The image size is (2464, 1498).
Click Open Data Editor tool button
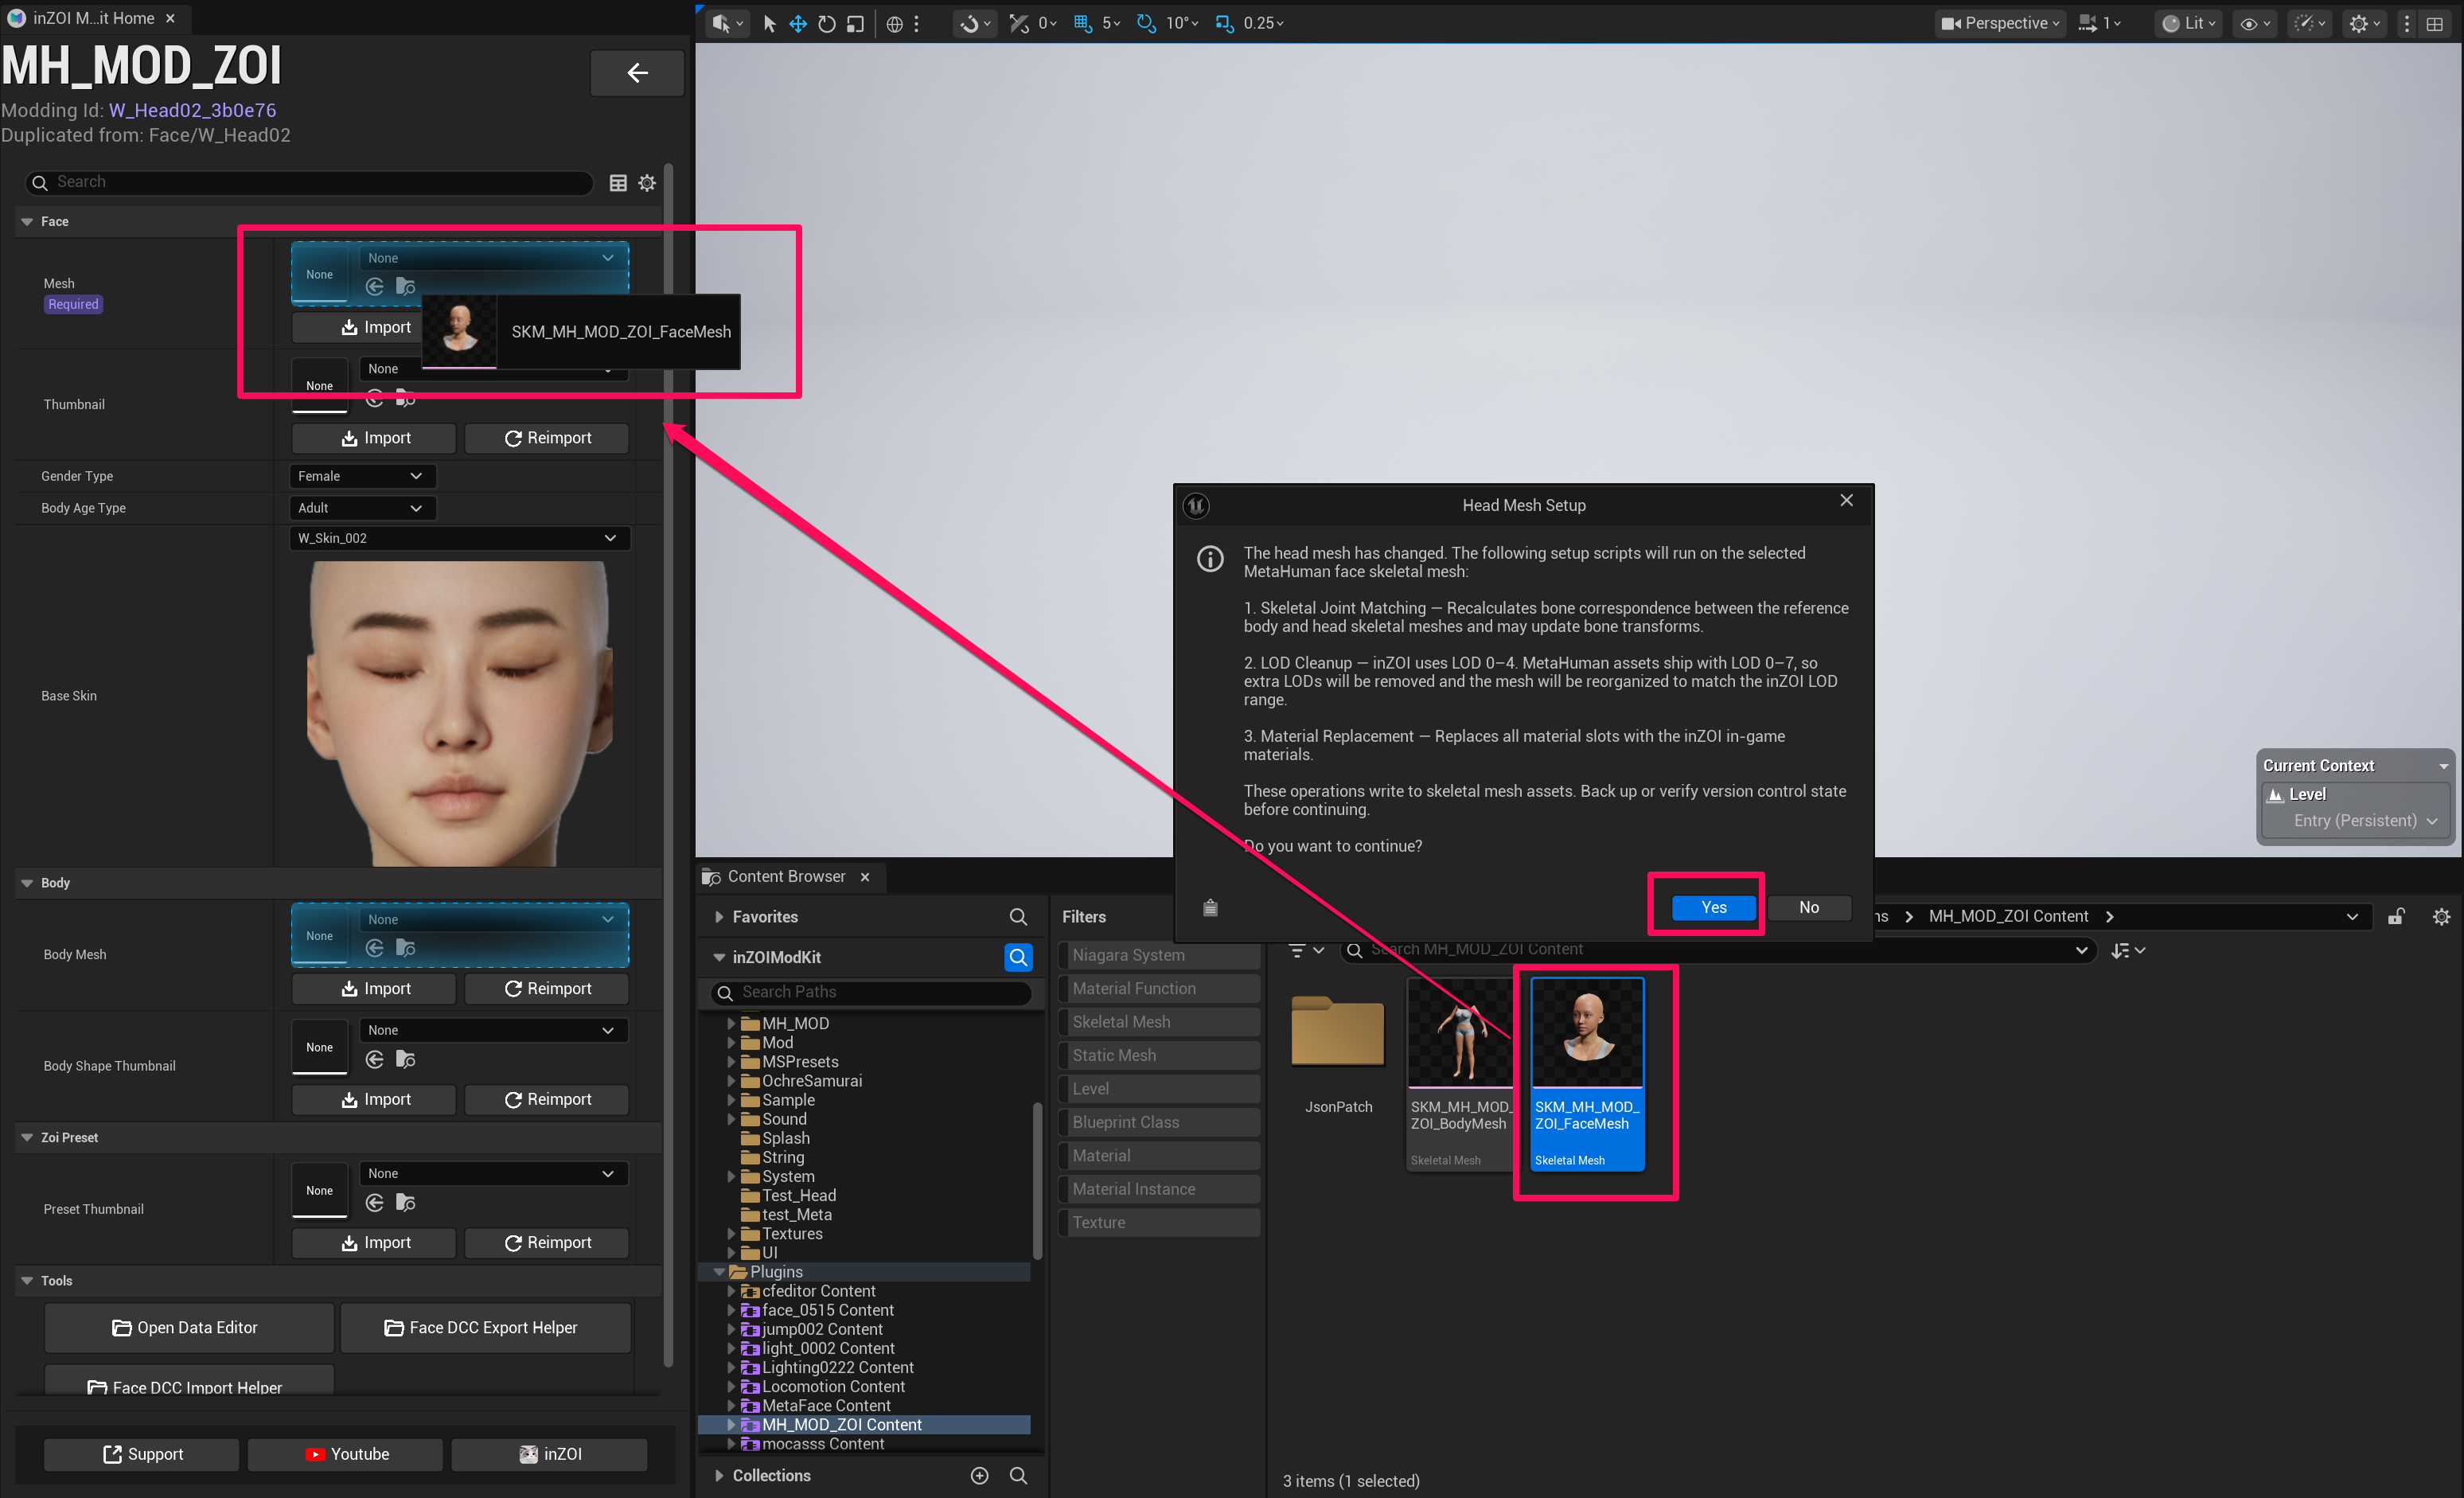[188, 1327]
